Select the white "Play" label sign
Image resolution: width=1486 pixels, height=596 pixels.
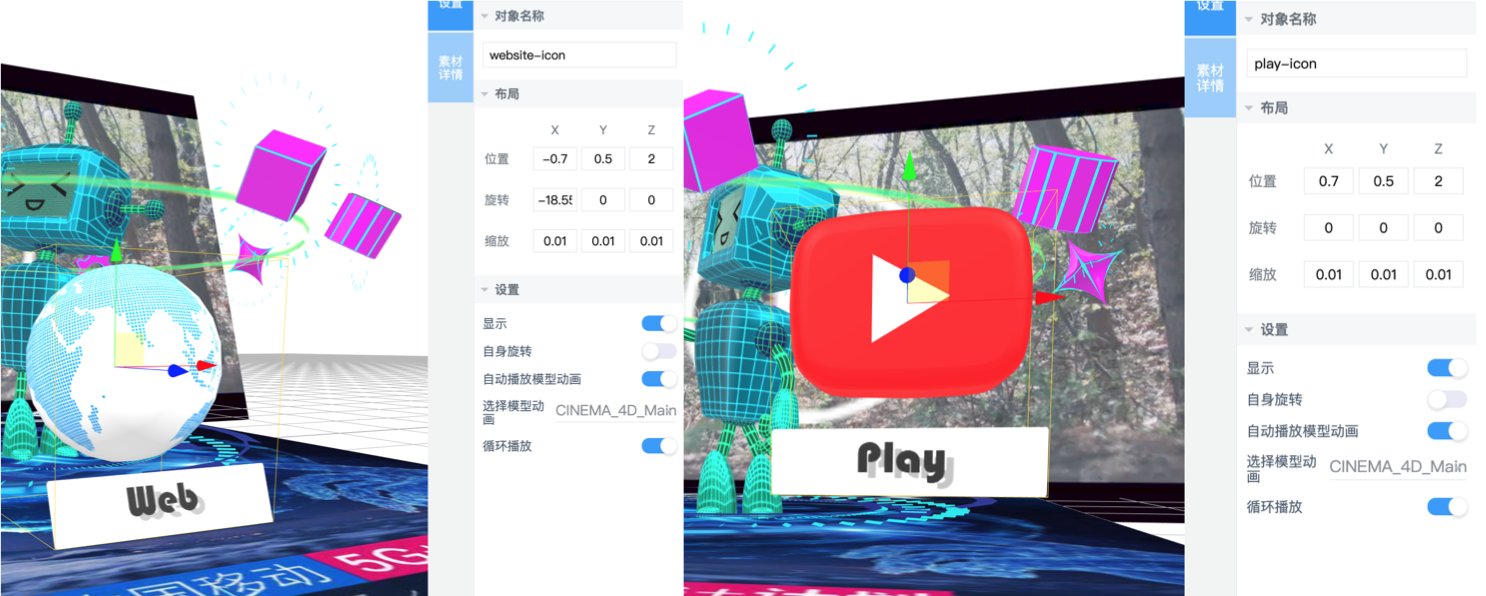coord(908,461)
